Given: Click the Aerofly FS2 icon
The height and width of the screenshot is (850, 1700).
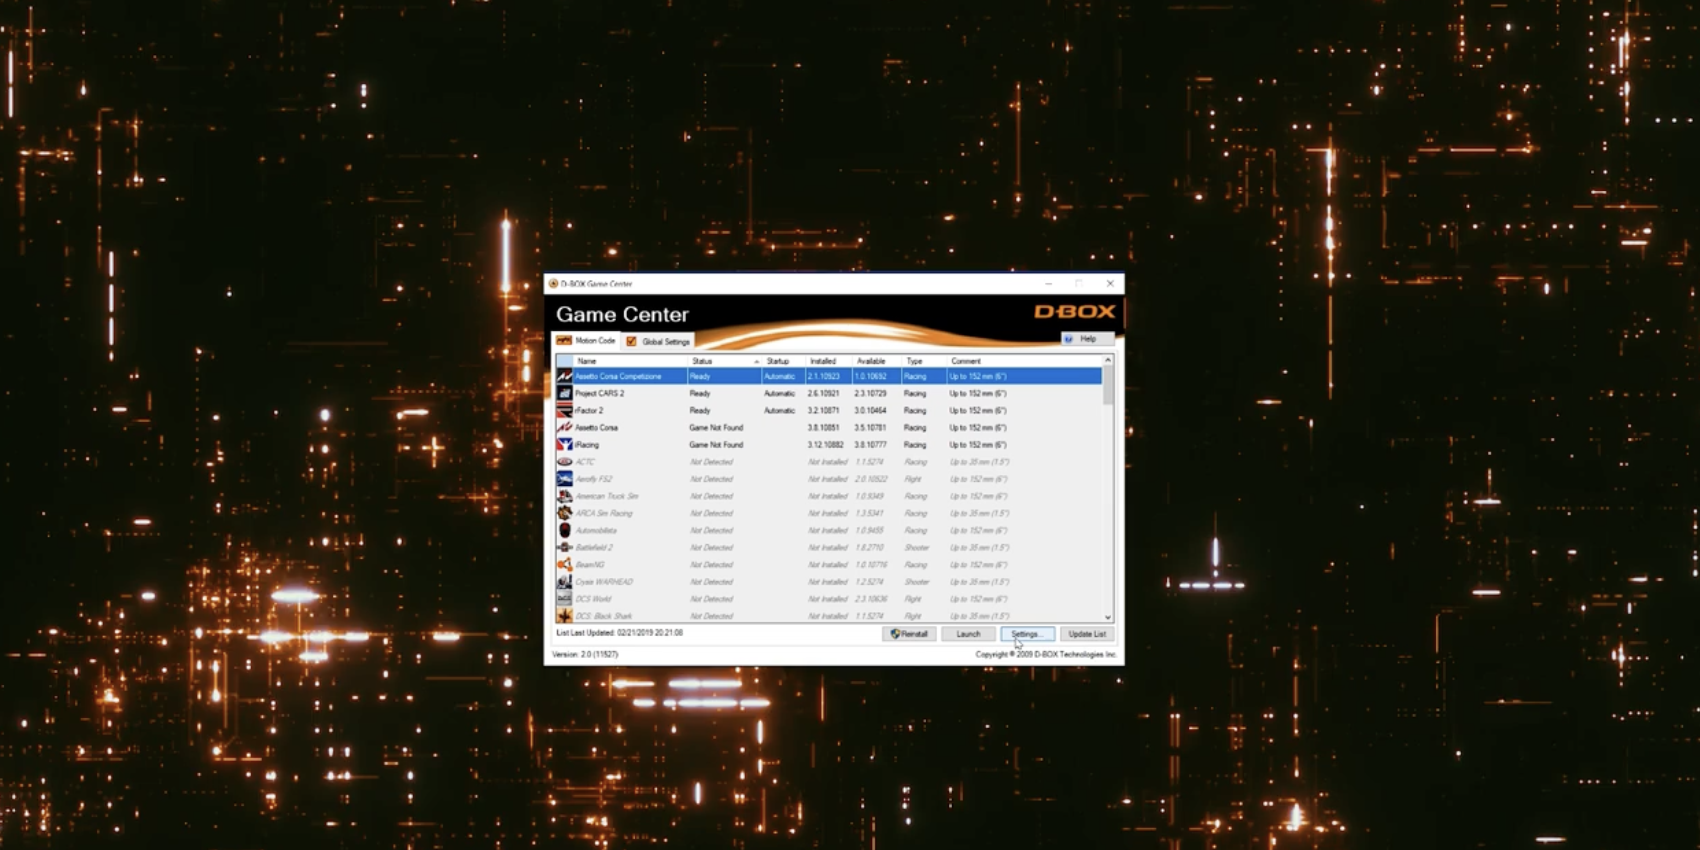Looking at the screenshot, I should point(564,479).
